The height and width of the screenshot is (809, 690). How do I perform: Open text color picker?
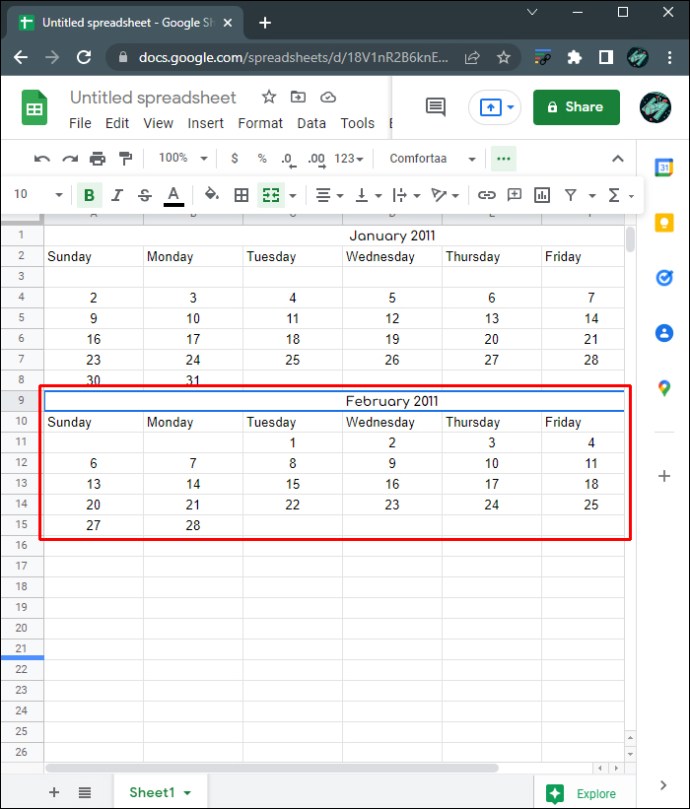coord(173,196)
